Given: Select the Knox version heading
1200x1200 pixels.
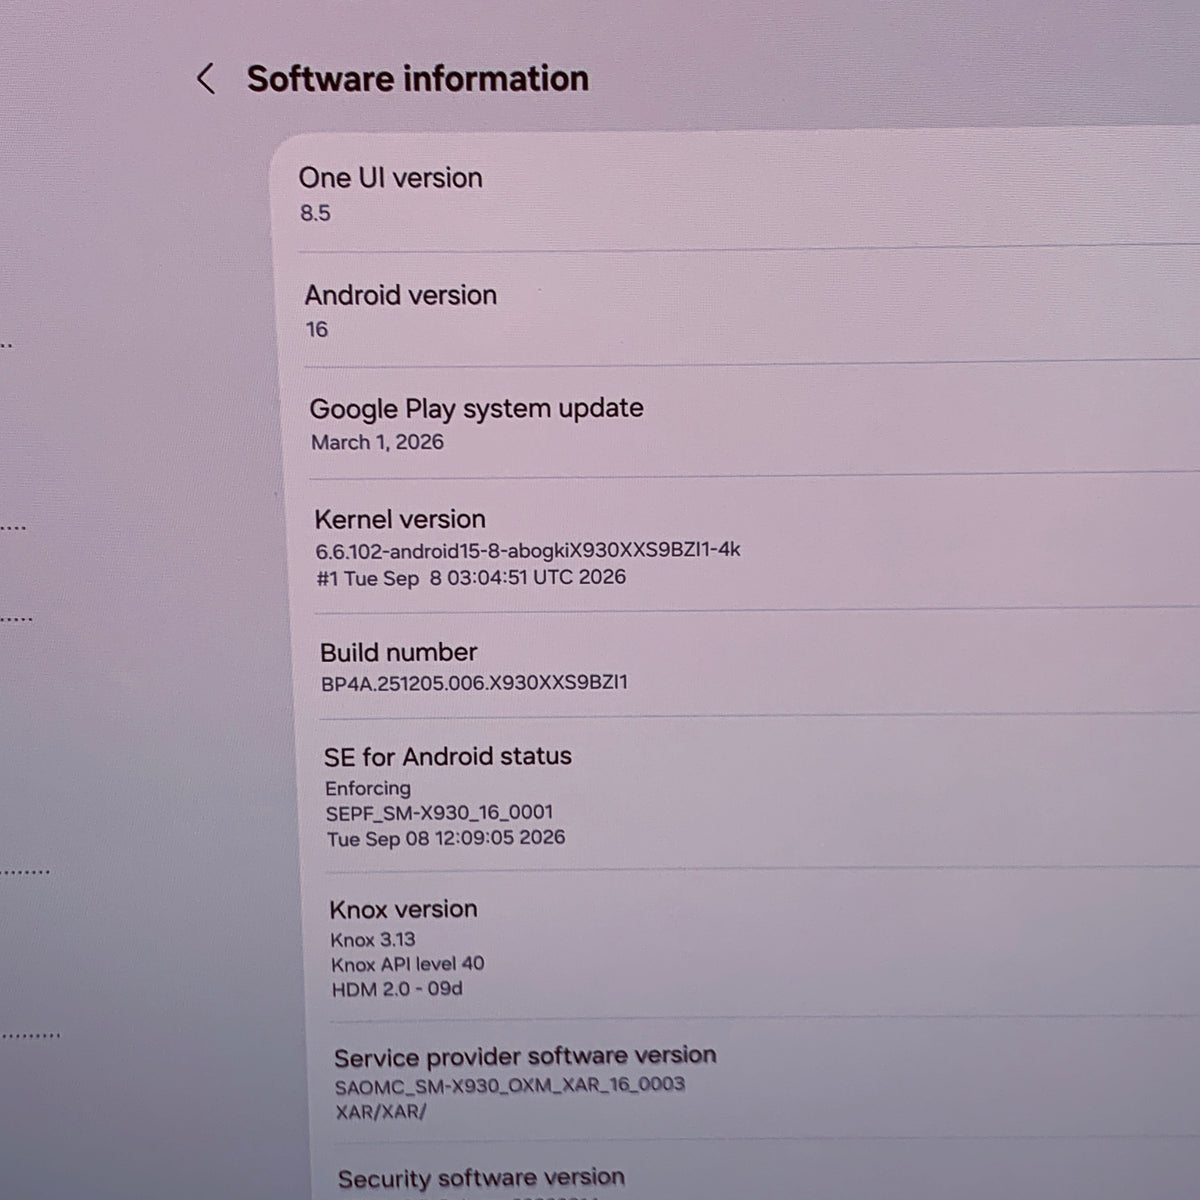Looking at the screenshot, I should 404,909.
